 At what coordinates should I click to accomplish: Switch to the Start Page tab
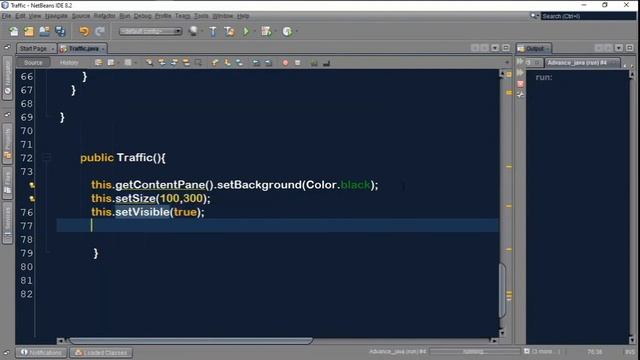point(33,49)
